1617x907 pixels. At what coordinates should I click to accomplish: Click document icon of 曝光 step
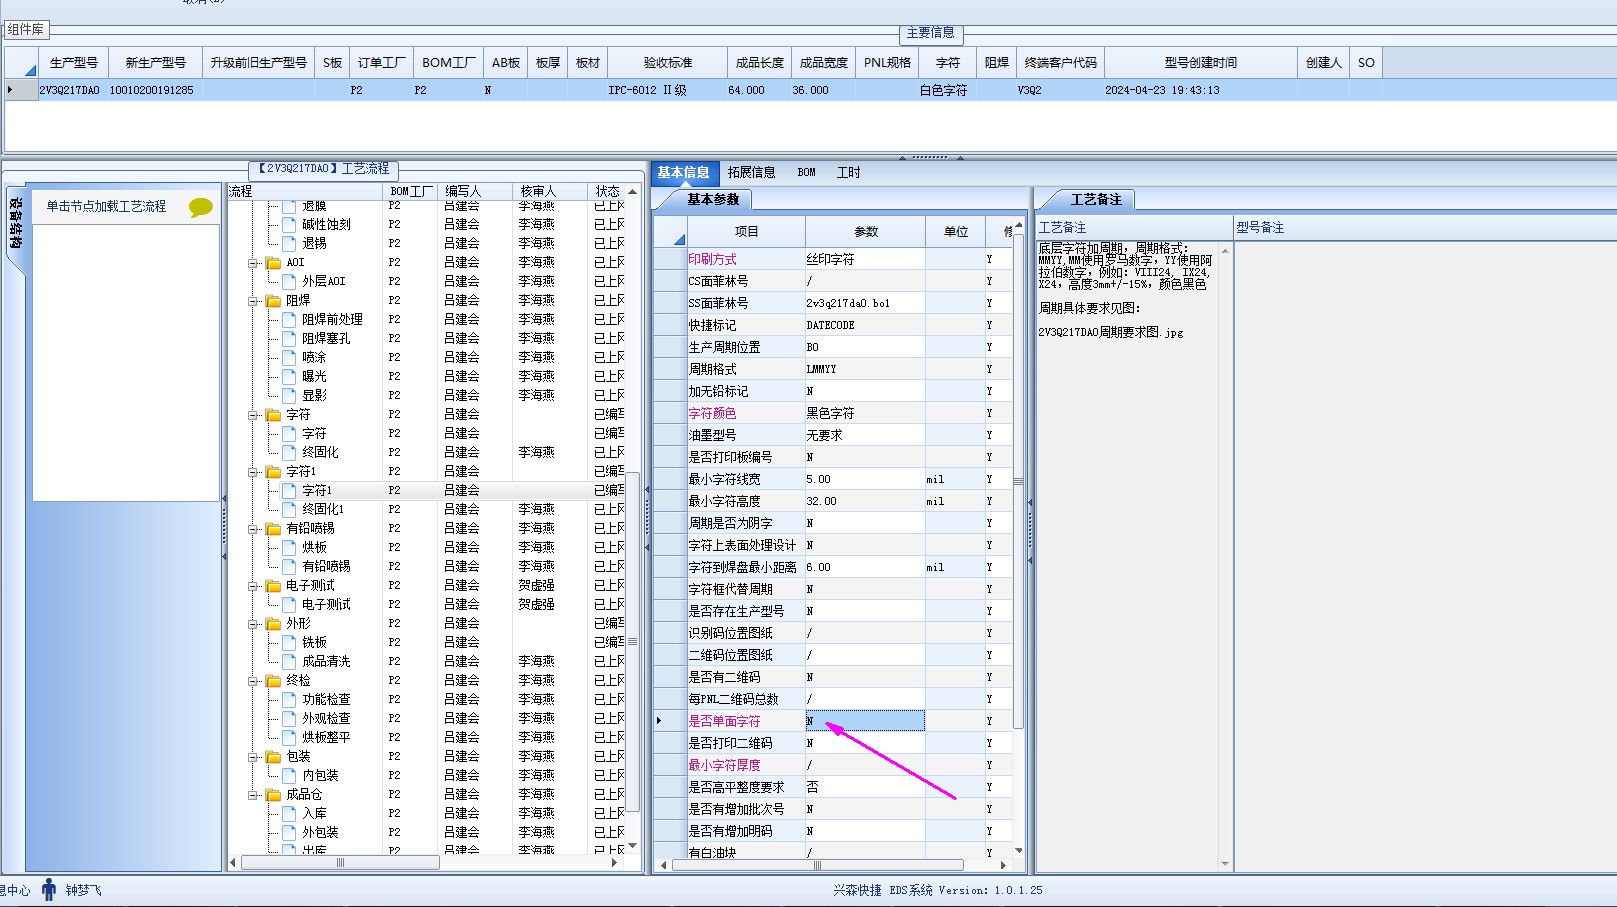click(x=289, y=377)
